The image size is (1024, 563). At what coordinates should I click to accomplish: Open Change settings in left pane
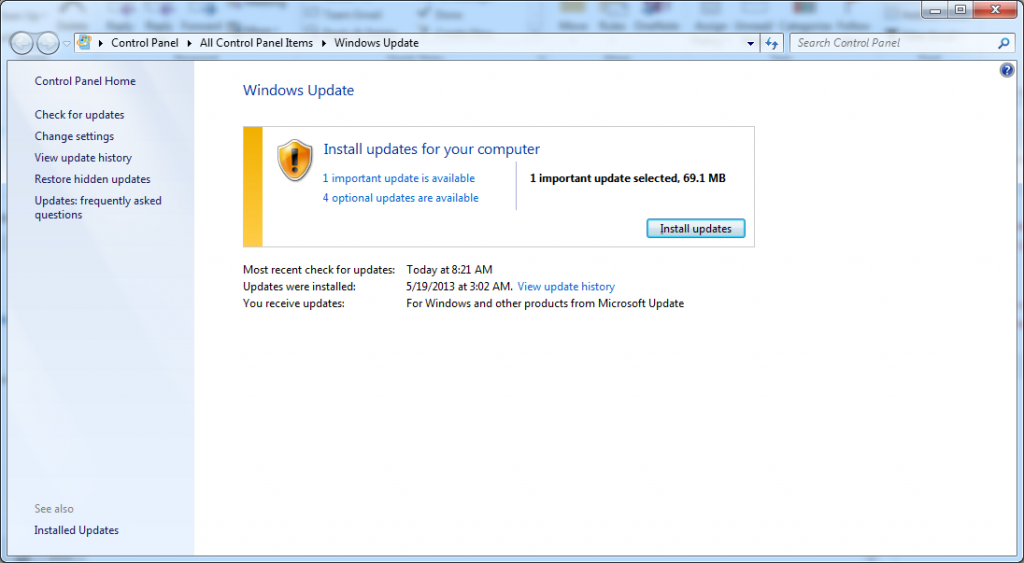coord(74,136)
